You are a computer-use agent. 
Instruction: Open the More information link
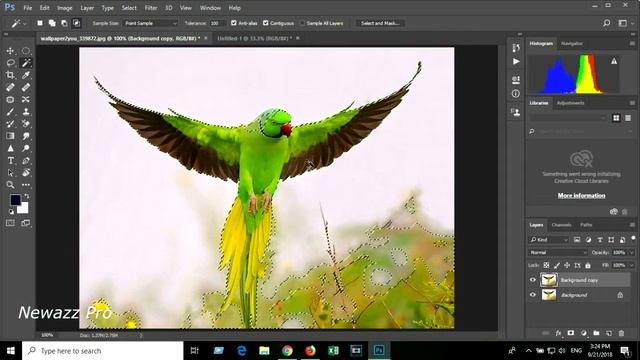pyautogui.click(x=582, y=196)
